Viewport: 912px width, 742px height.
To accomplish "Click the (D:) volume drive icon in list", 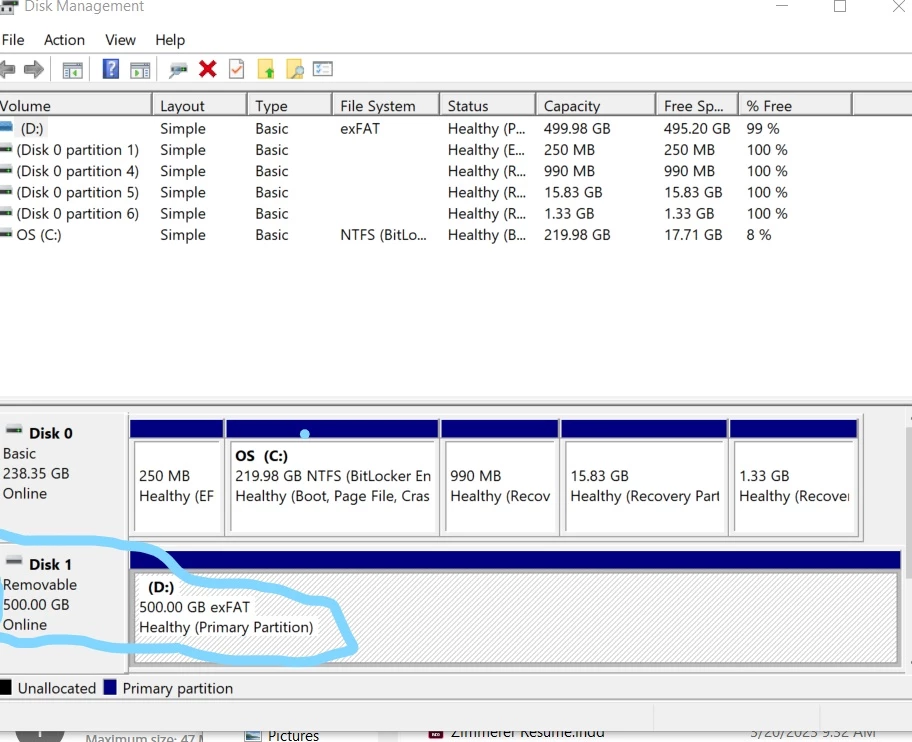I will (x=6, y=127).
